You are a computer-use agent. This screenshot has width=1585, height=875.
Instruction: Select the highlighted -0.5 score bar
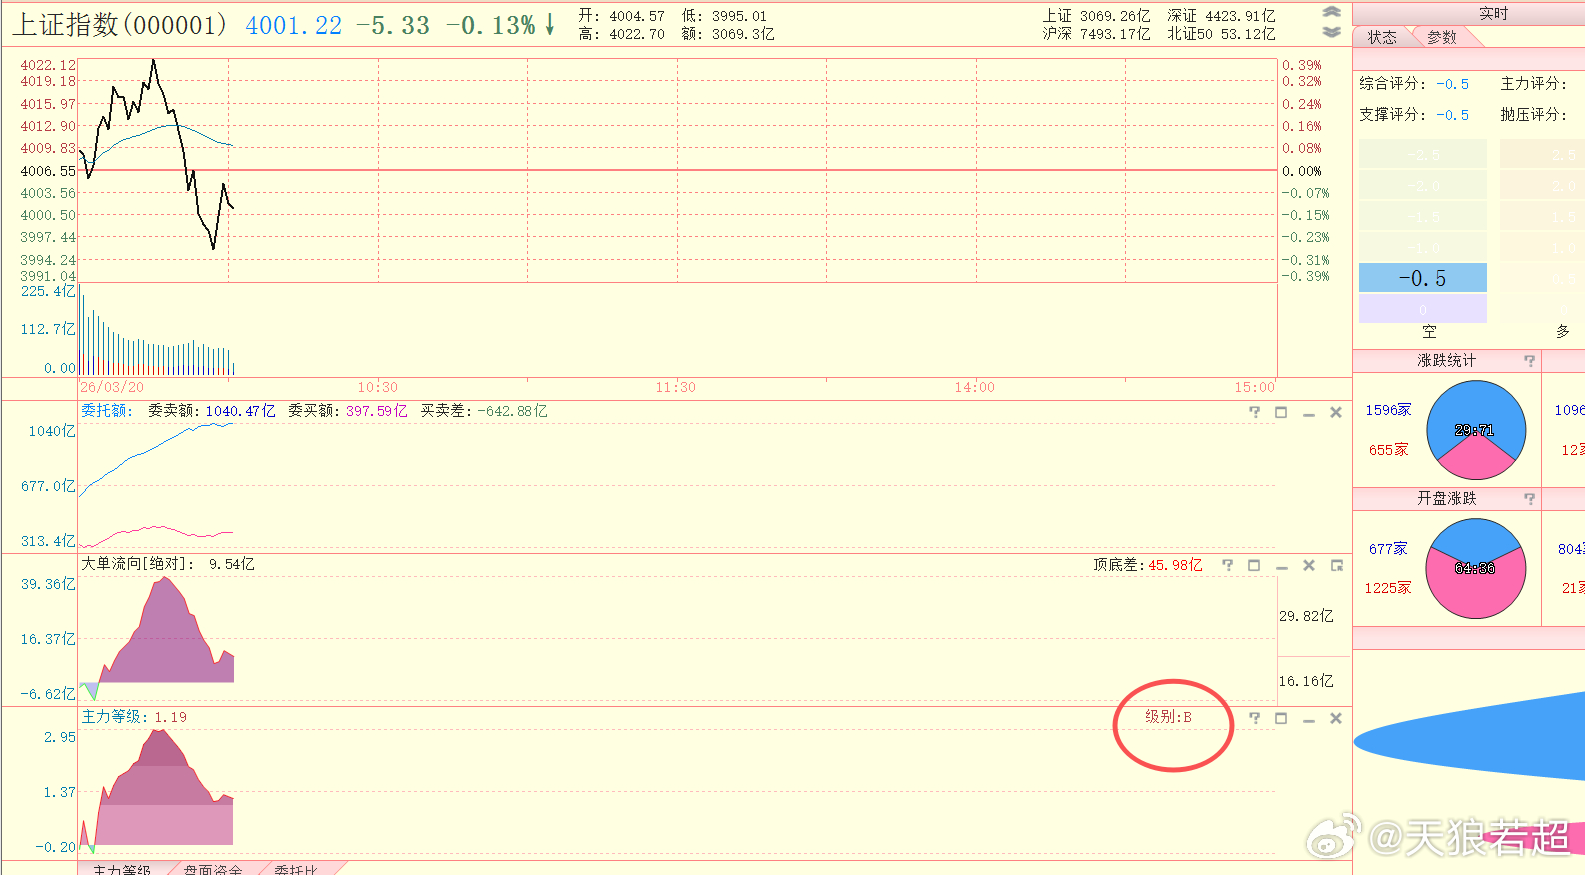tap(1422, 278)
